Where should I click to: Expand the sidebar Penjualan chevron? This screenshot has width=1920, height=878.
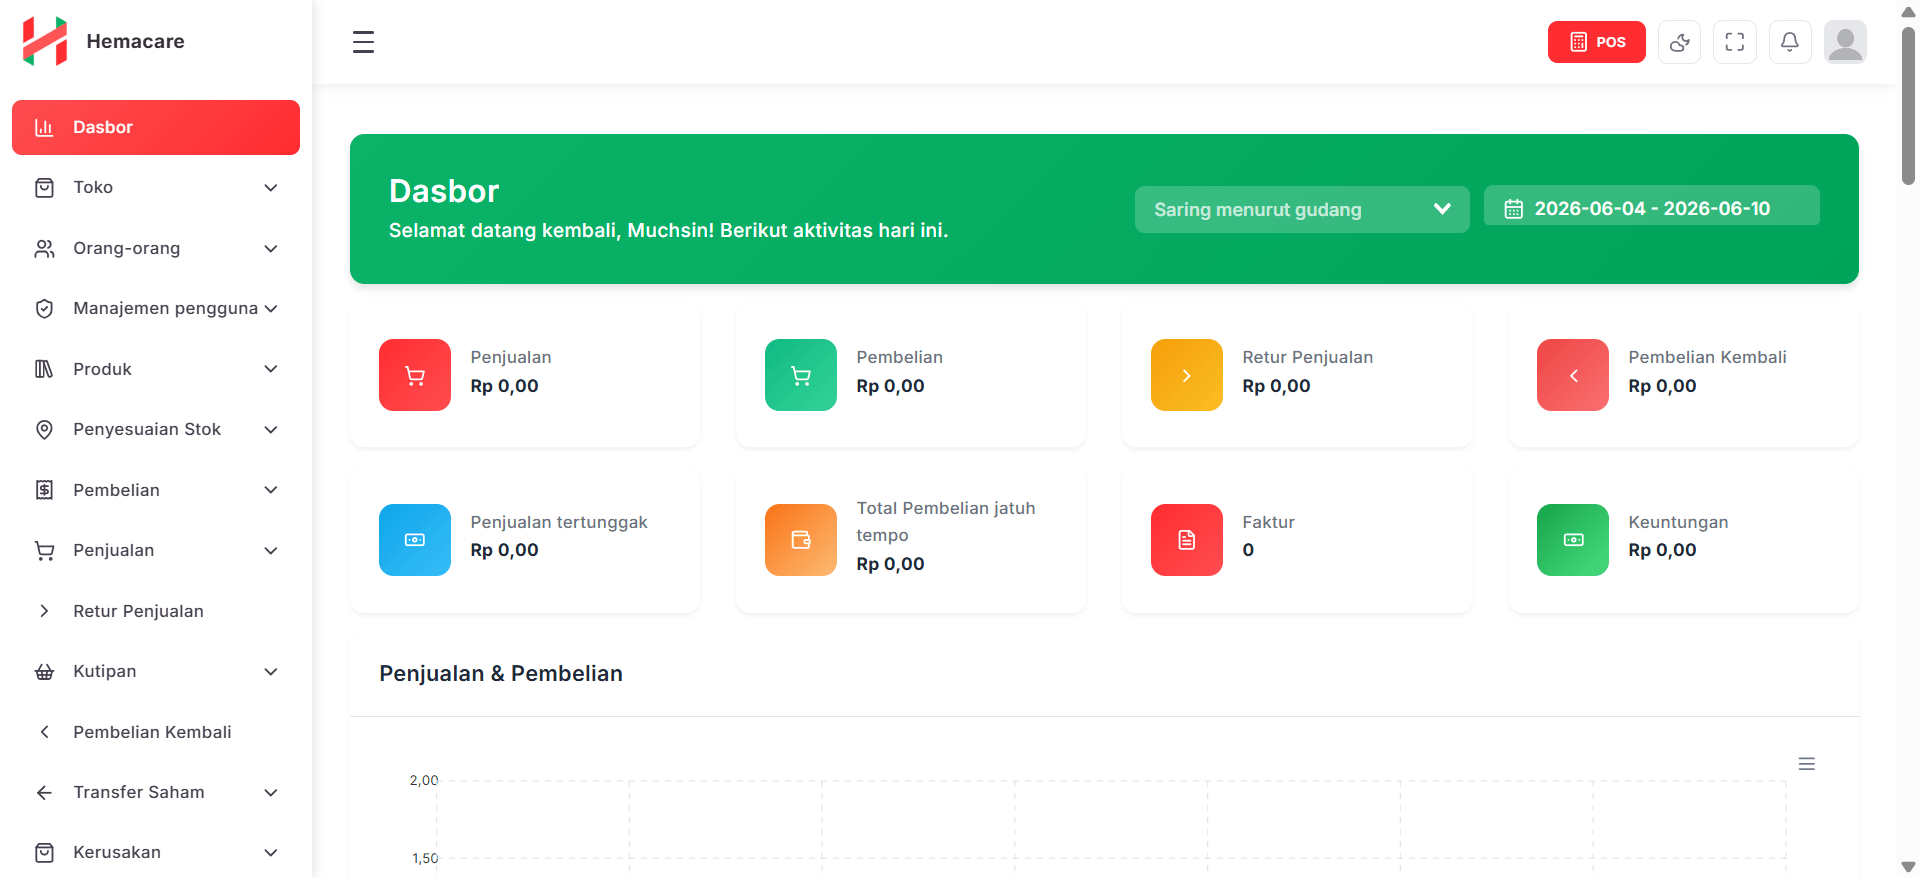pos(270,551)
